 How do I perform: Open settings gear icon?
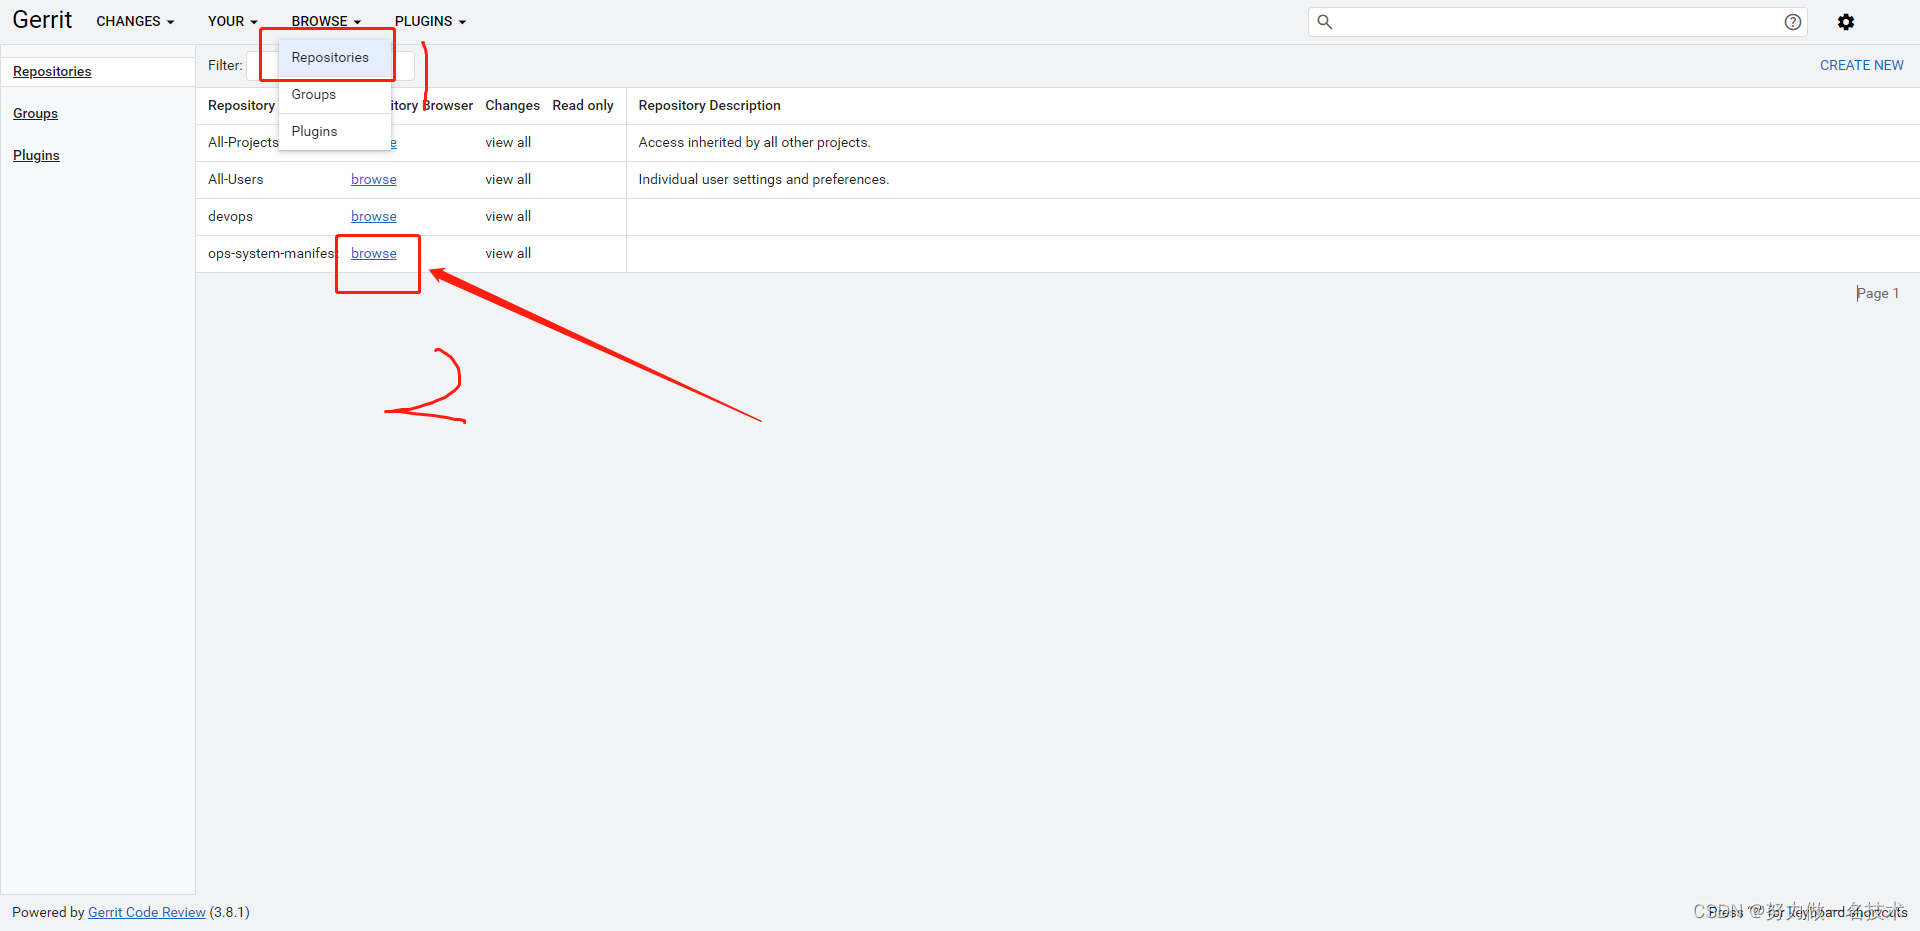1846,22
